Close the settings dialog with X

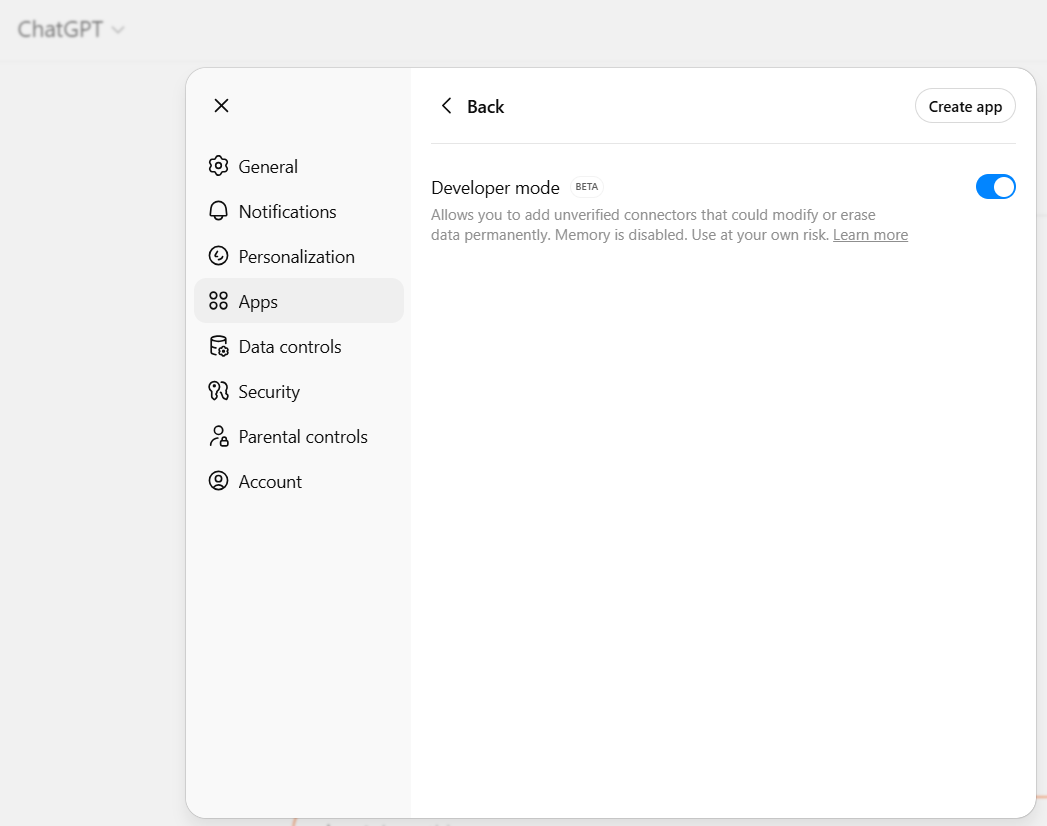222,106
